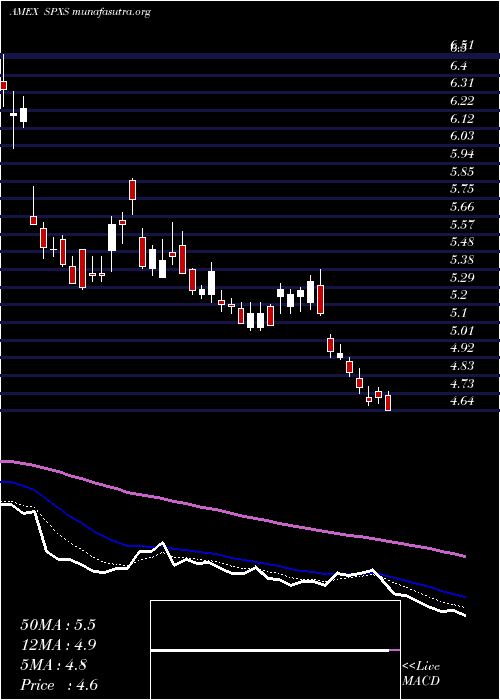Click the MACD histogram box
The width and height of the screenshot is (500, 700).
[275, 650]
